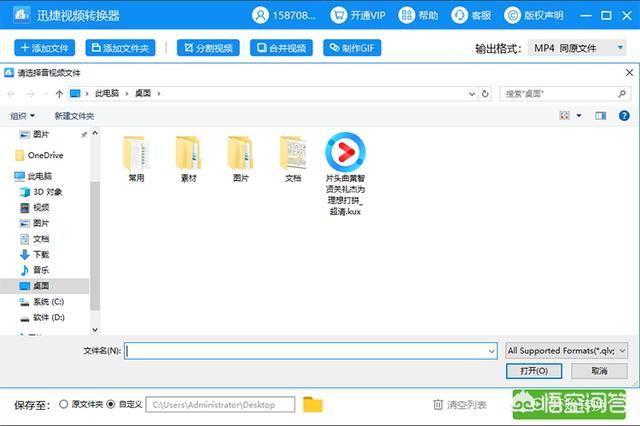Click the 添加文件 button
This screenshot has height=426, width=640.
coord(44,48)
